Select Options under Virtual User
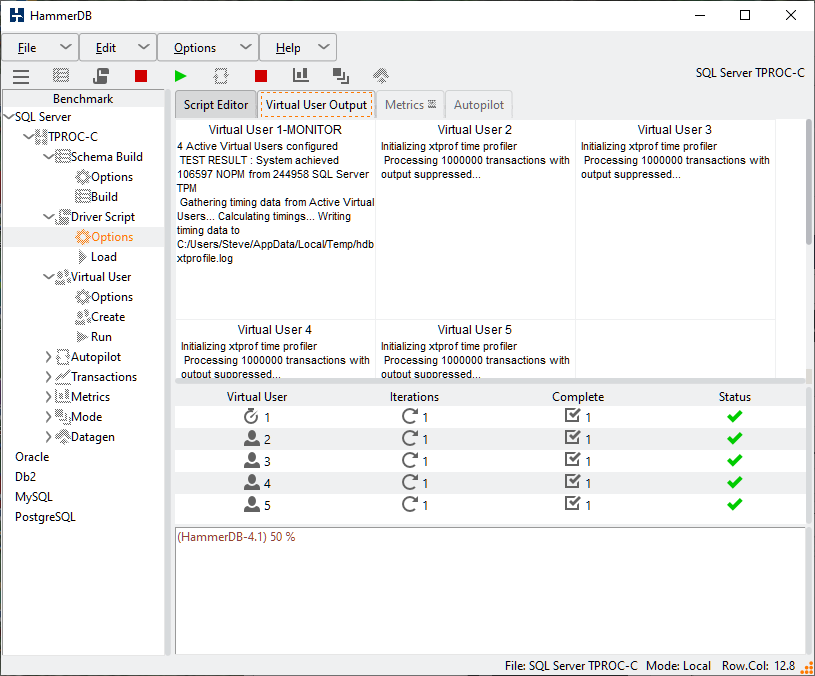Screen dimensions: 815x676 coord(112,297)
